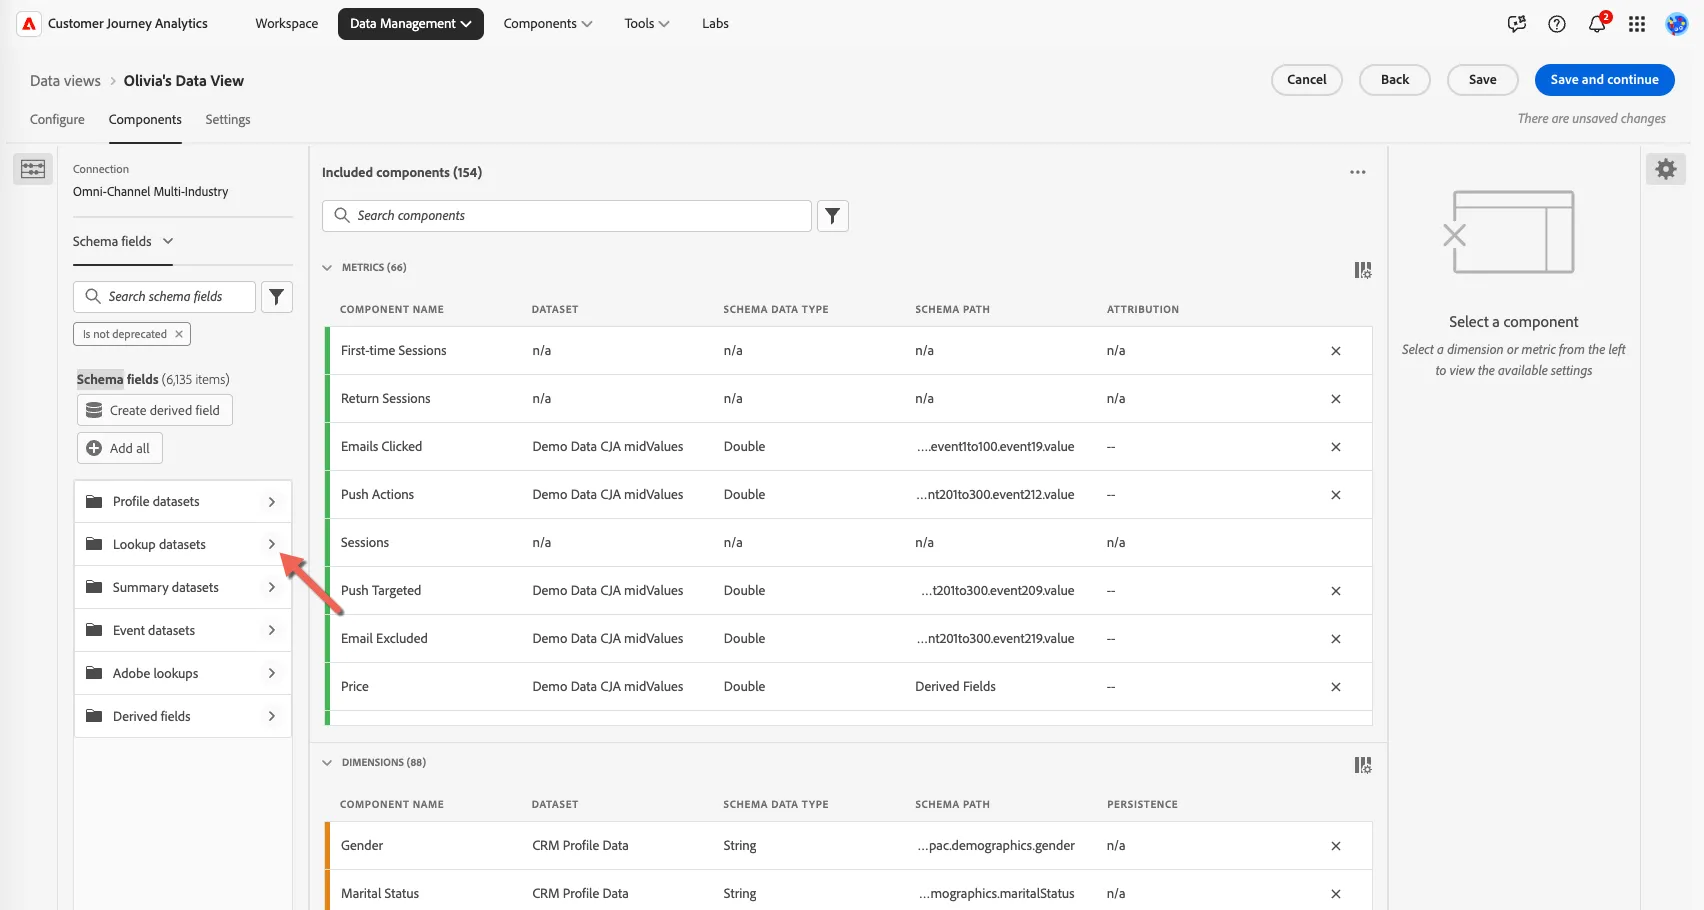Open user profile avatar

pos(1677,24)
